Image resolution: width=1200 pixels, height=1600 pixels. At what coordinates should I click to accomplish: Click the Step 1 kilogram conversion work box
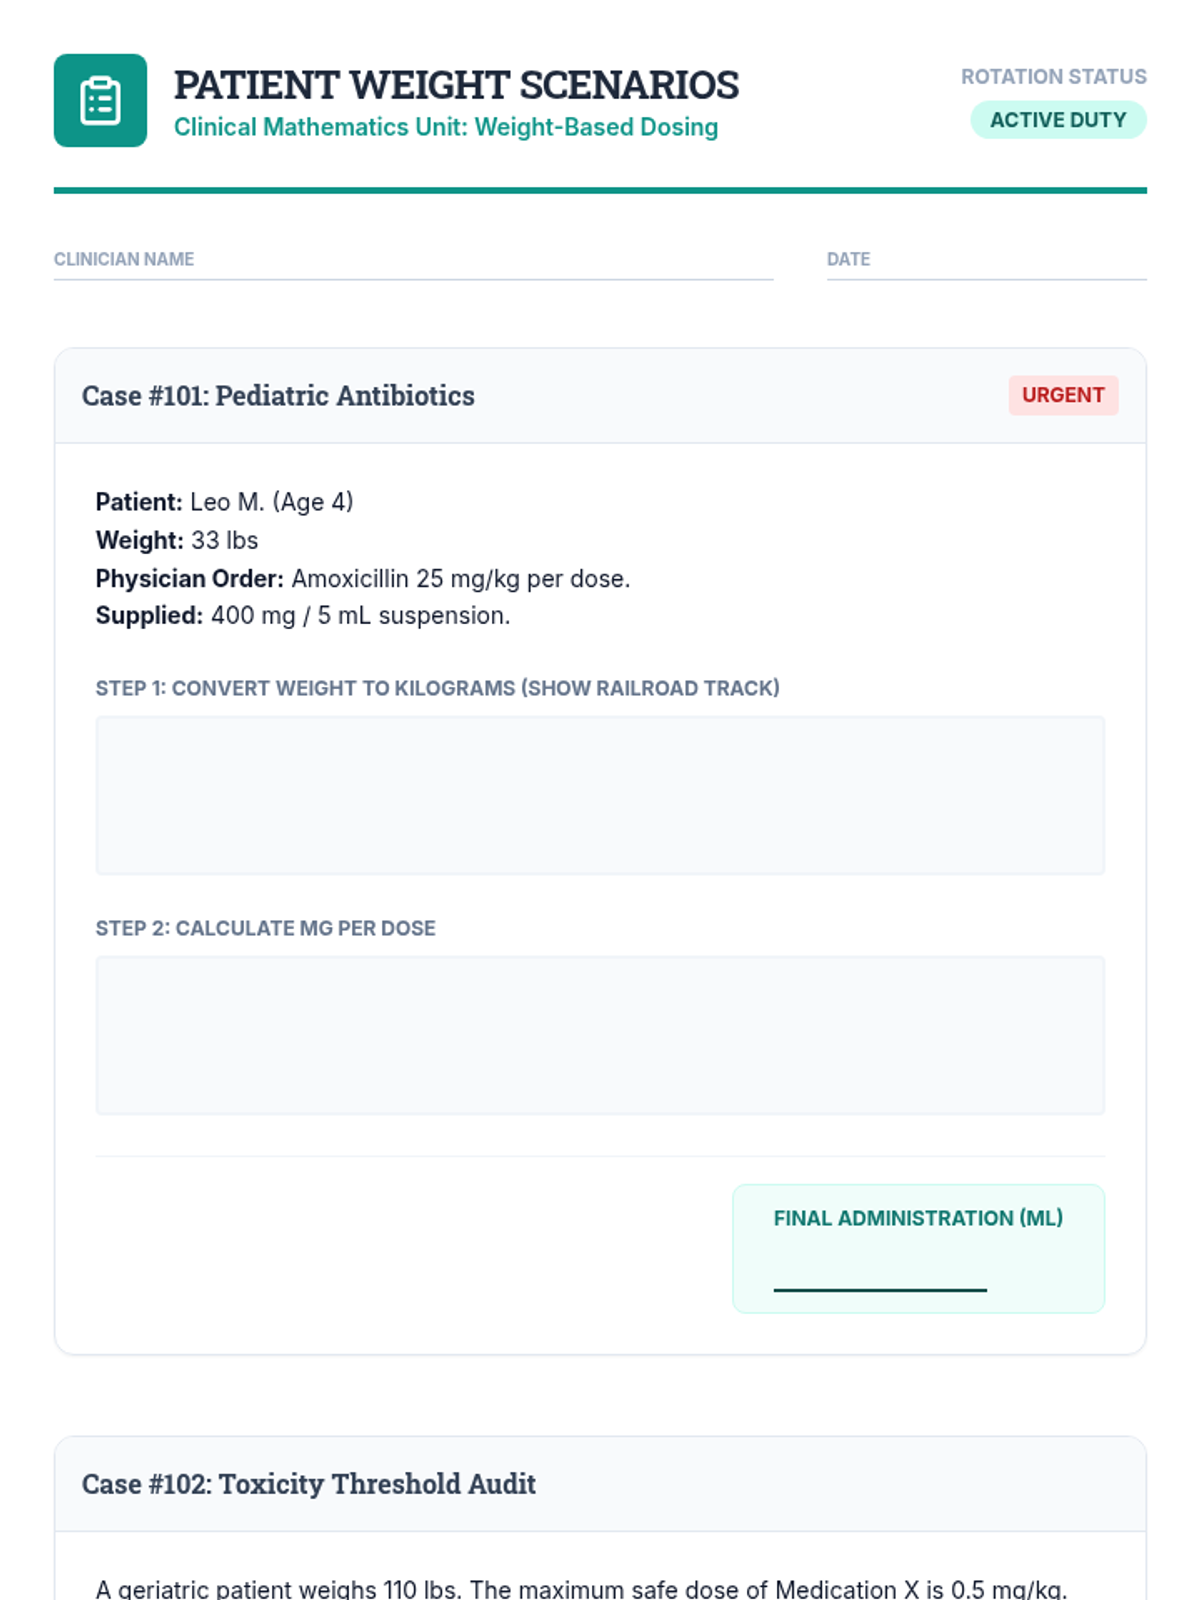[x=600, y=796]
